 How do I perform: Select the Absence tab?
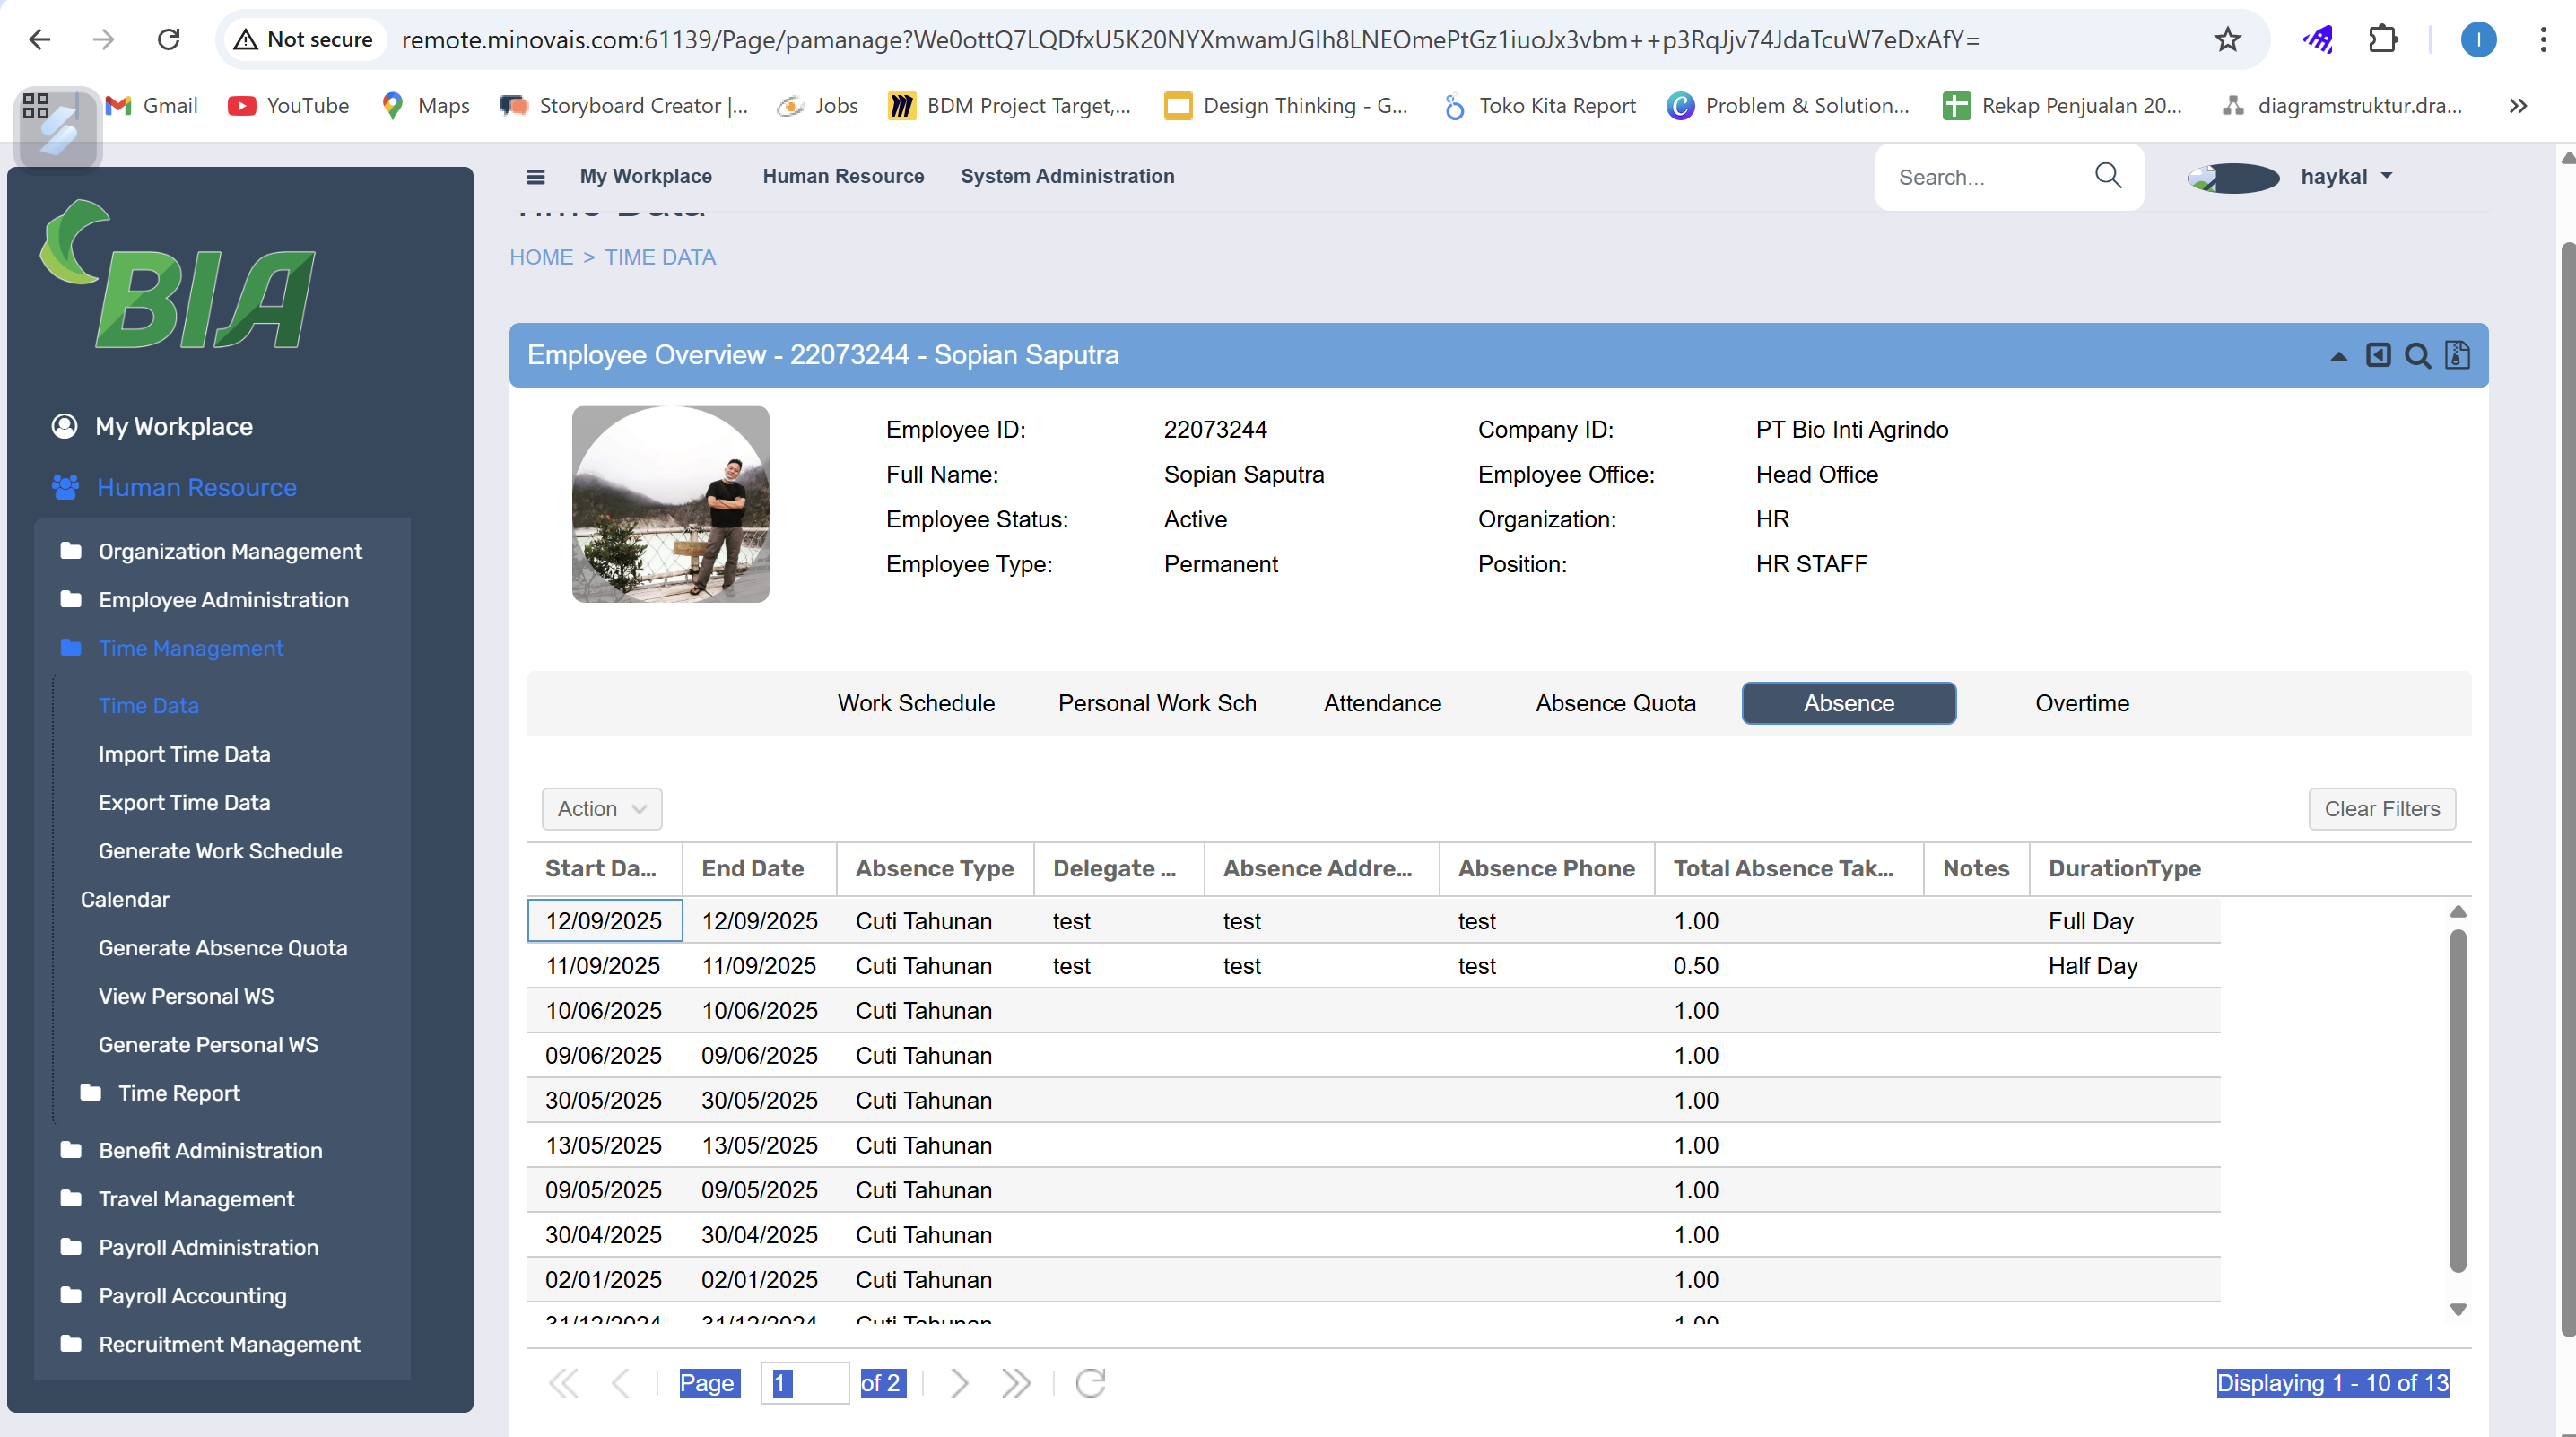click(1848, 703)
